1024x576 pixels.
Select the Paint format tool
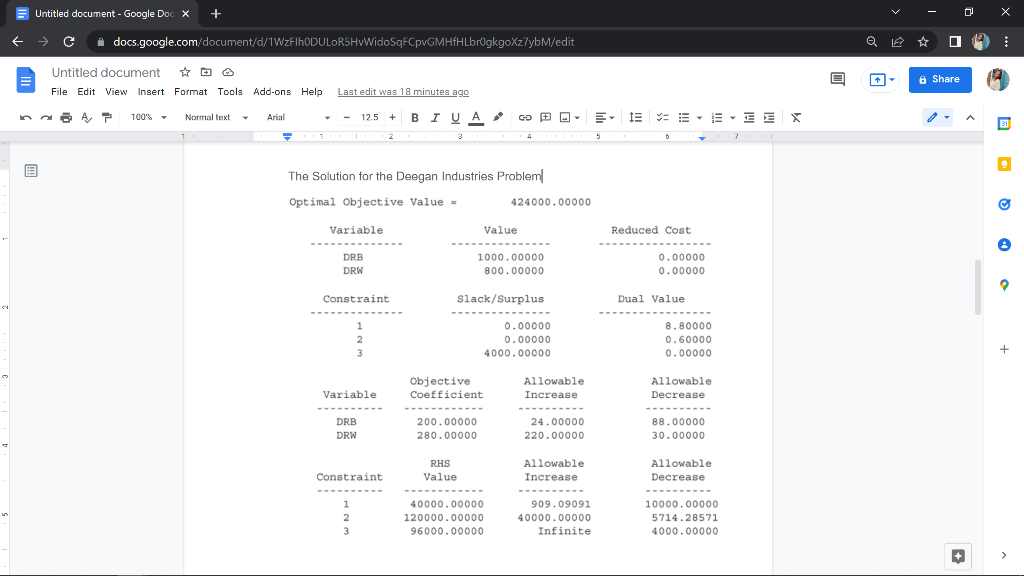coord(106,118)
